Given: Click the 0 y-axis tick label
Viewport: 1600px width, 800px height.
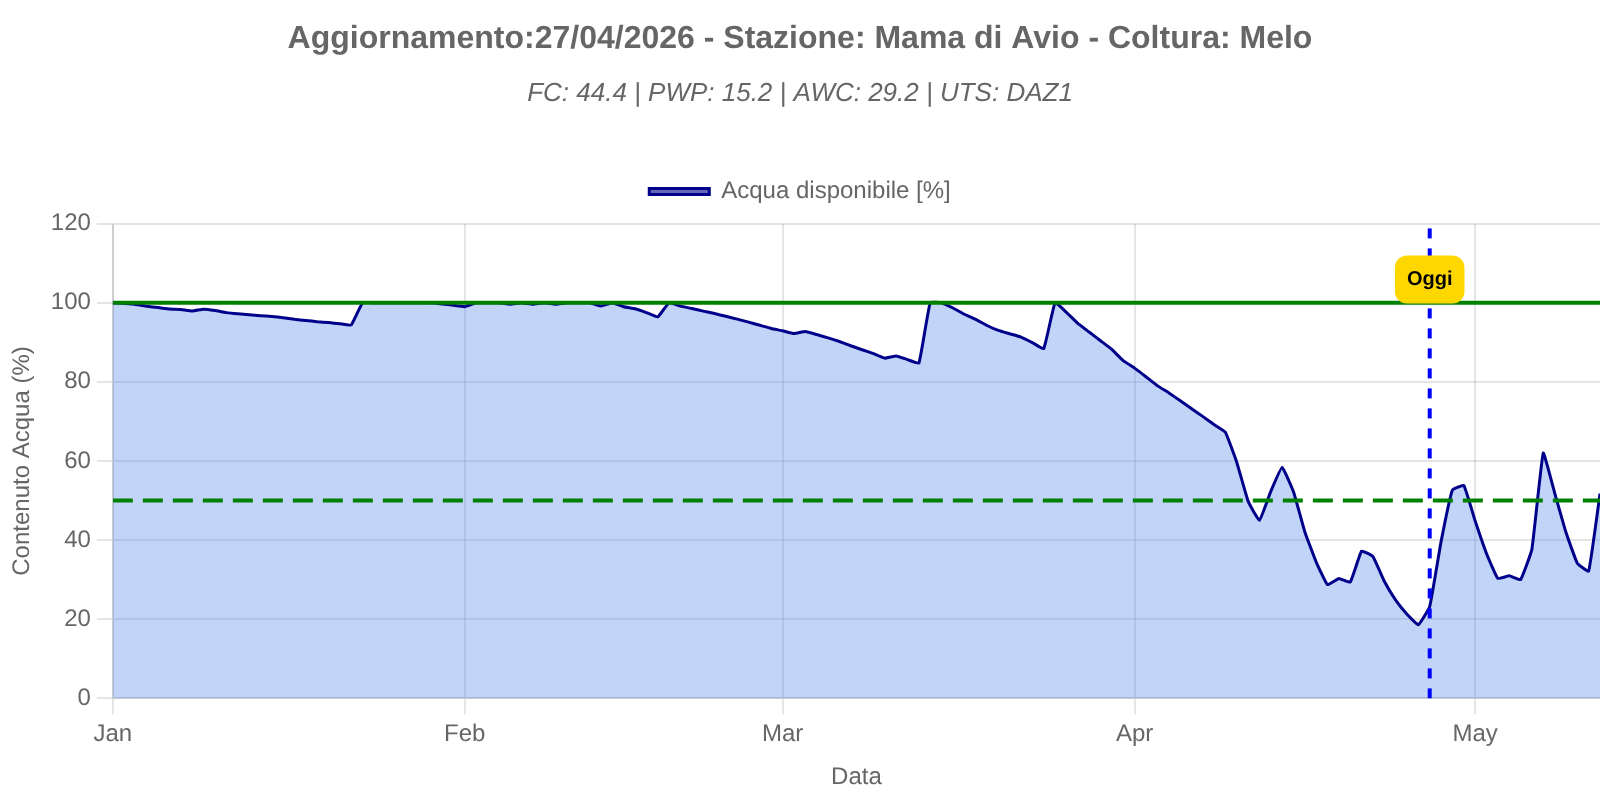Looking at the screenshot, I should (84, 698).
